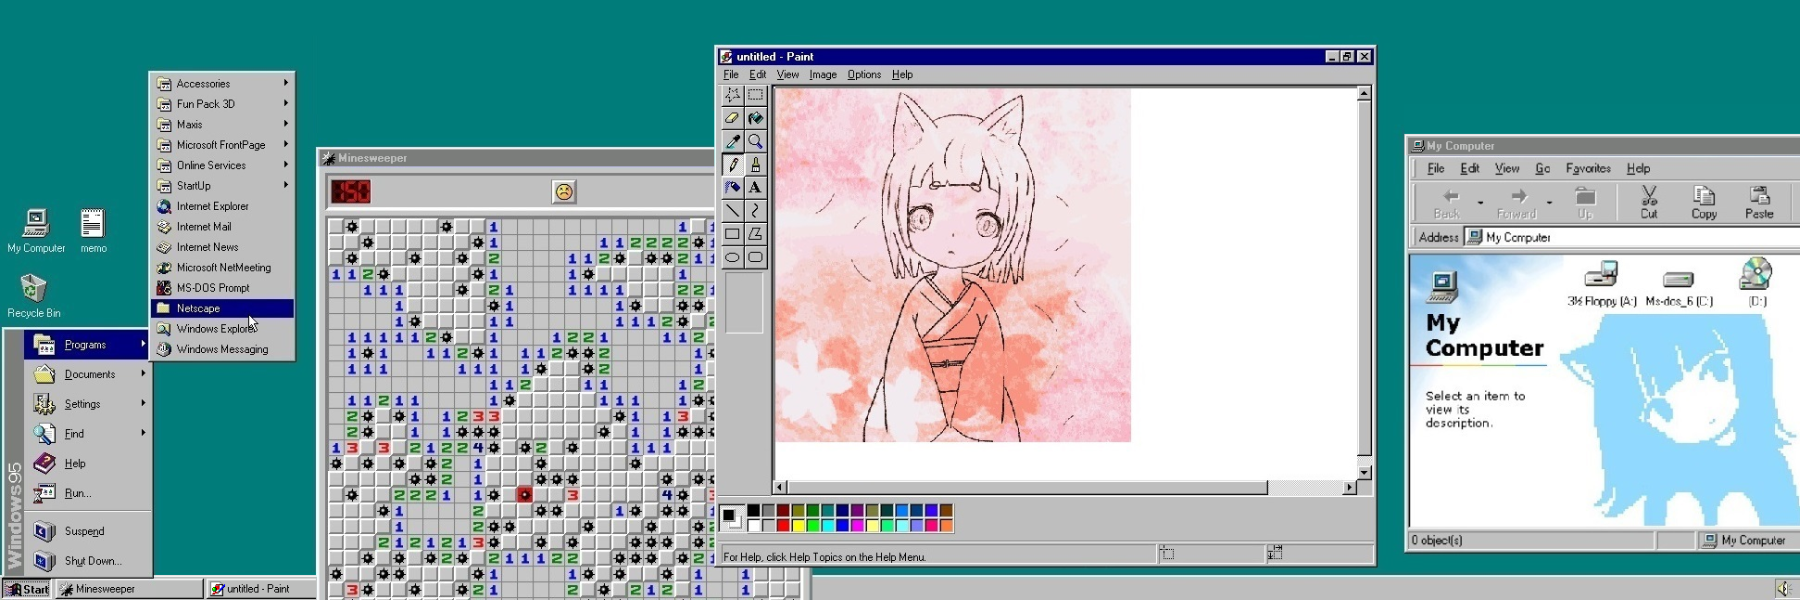This screenshot has width=1800, height=600.
Task: Select the 3½ Floppy (A:) drive icon
Action: [1601, 283]
